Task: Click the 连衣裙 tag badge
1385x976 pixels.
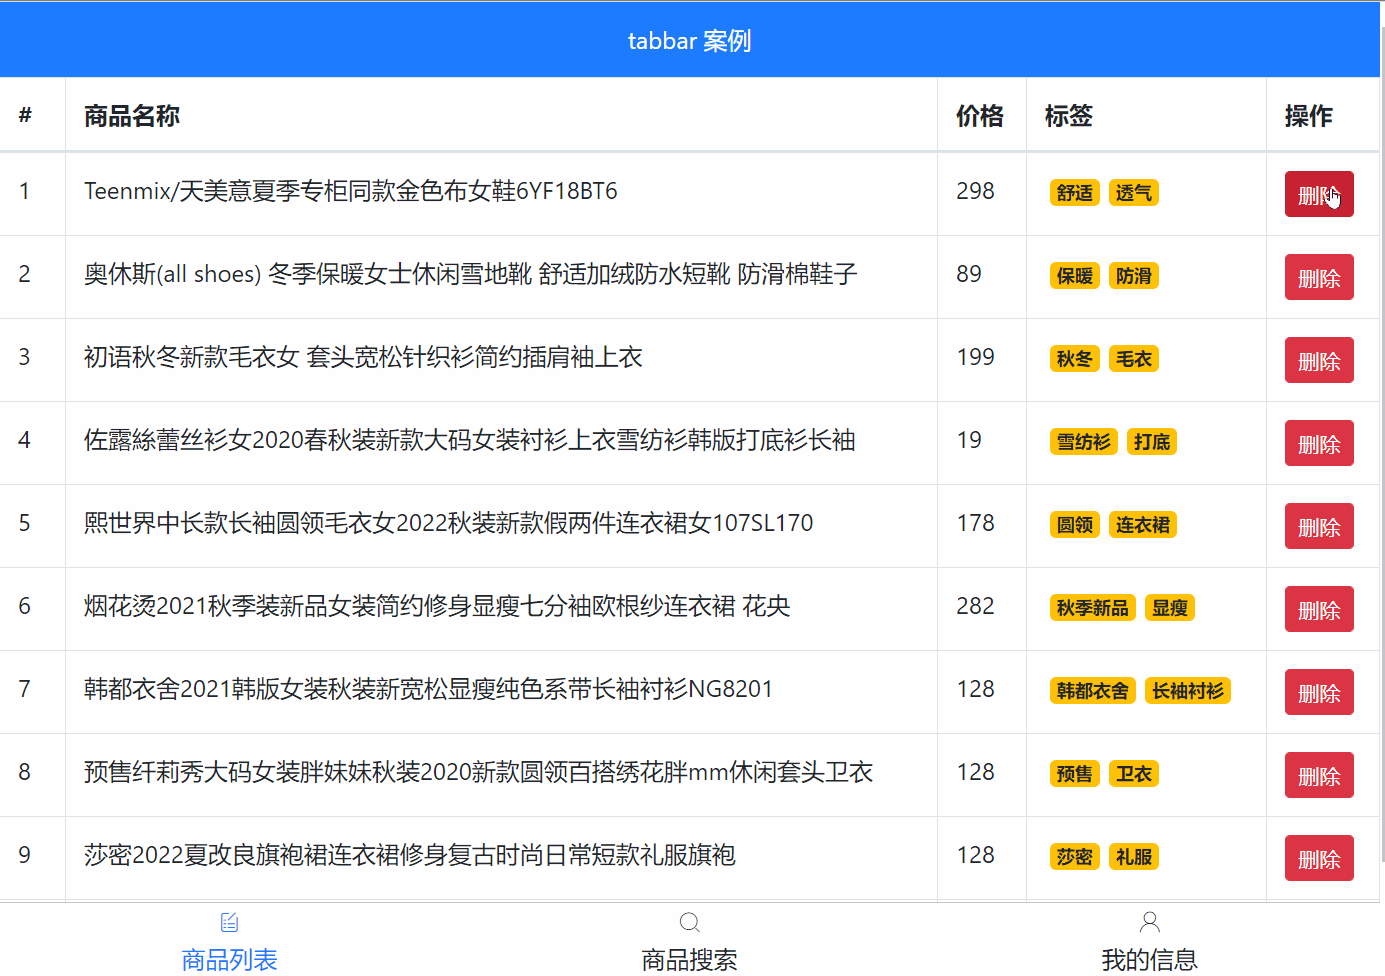Action: [1143, 525]
